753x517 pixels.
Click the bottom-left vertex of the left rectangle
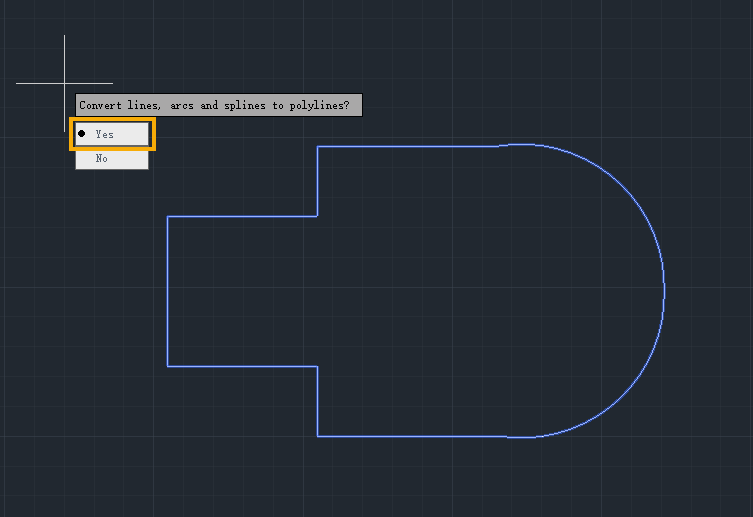(168, 366)
